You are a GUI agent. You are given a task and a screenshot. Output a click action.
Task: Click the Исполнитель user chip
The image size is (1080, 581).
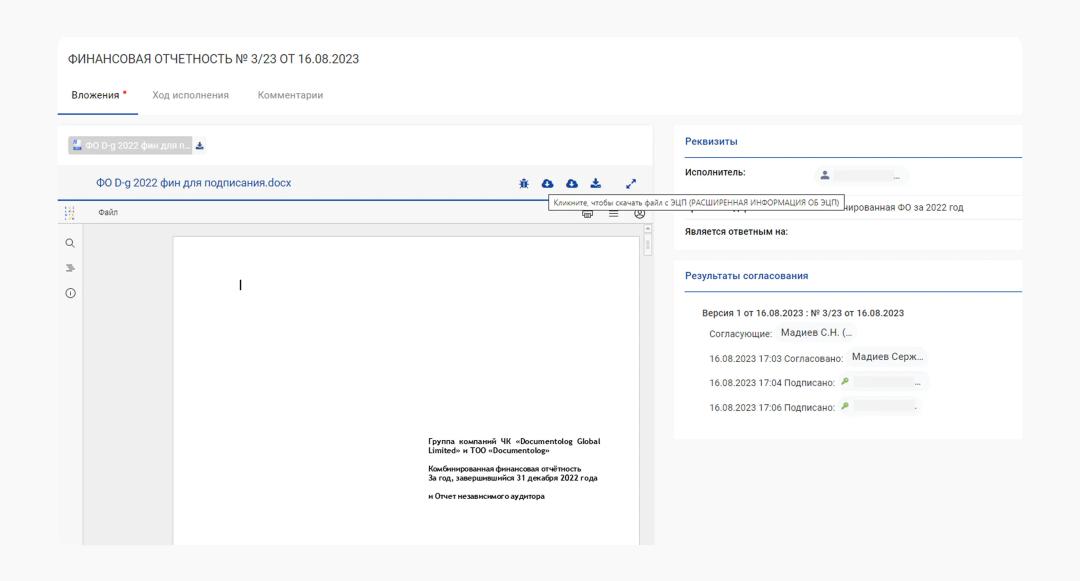point(860,176)
